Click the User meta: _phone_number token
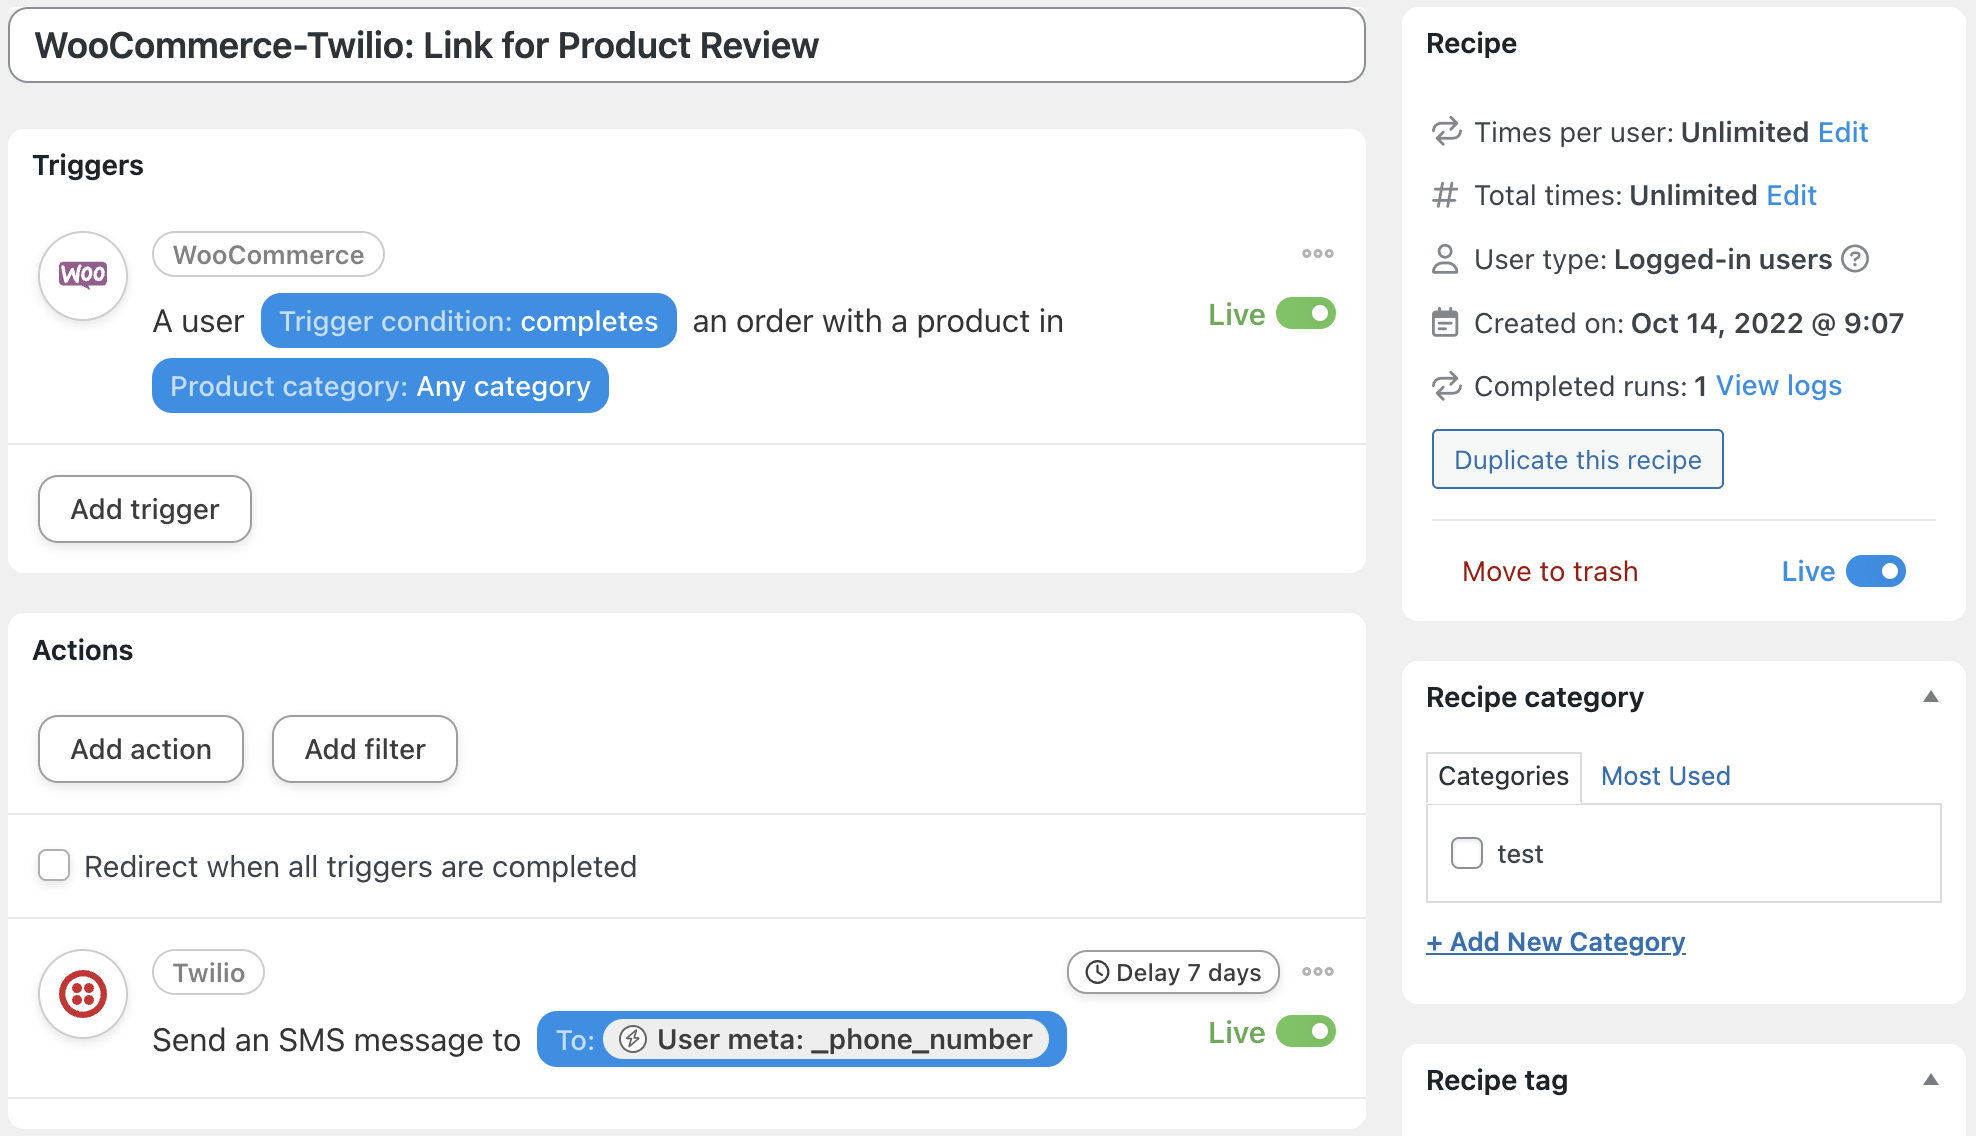The image size is (1976, 1136). [x=826, y=1039]
